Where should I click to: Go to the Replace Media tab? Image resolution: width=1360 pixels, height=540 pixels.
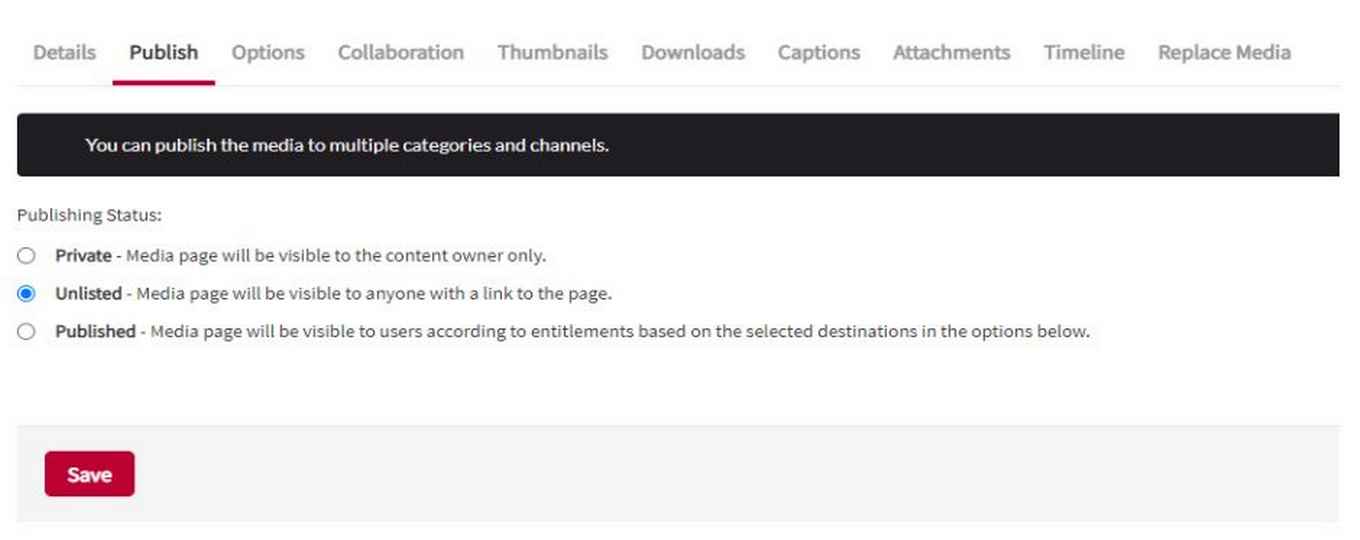1224,53
